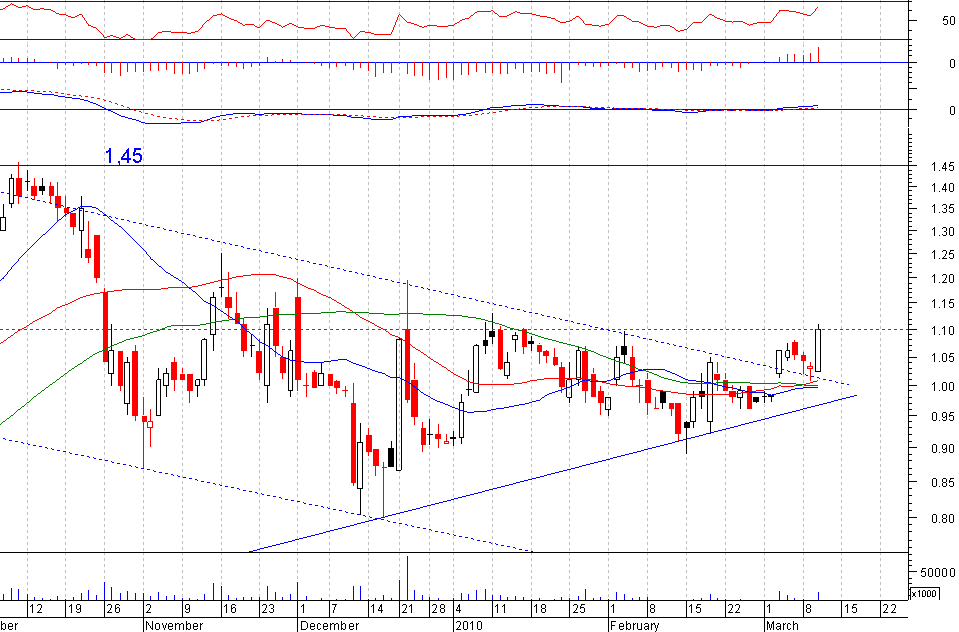Screen dimensions: 959x632
Task: Click the "0" label of the MACD line panel
Action: point(952,111)
